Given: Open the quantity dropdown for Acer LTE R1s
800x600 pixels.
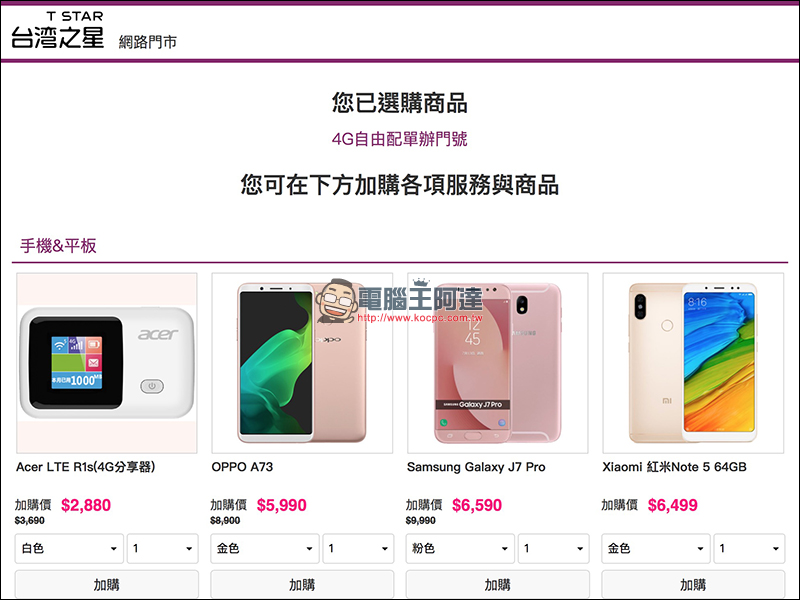Looking at the screenshot, I should pyautogui.click(x=163, y=548).
